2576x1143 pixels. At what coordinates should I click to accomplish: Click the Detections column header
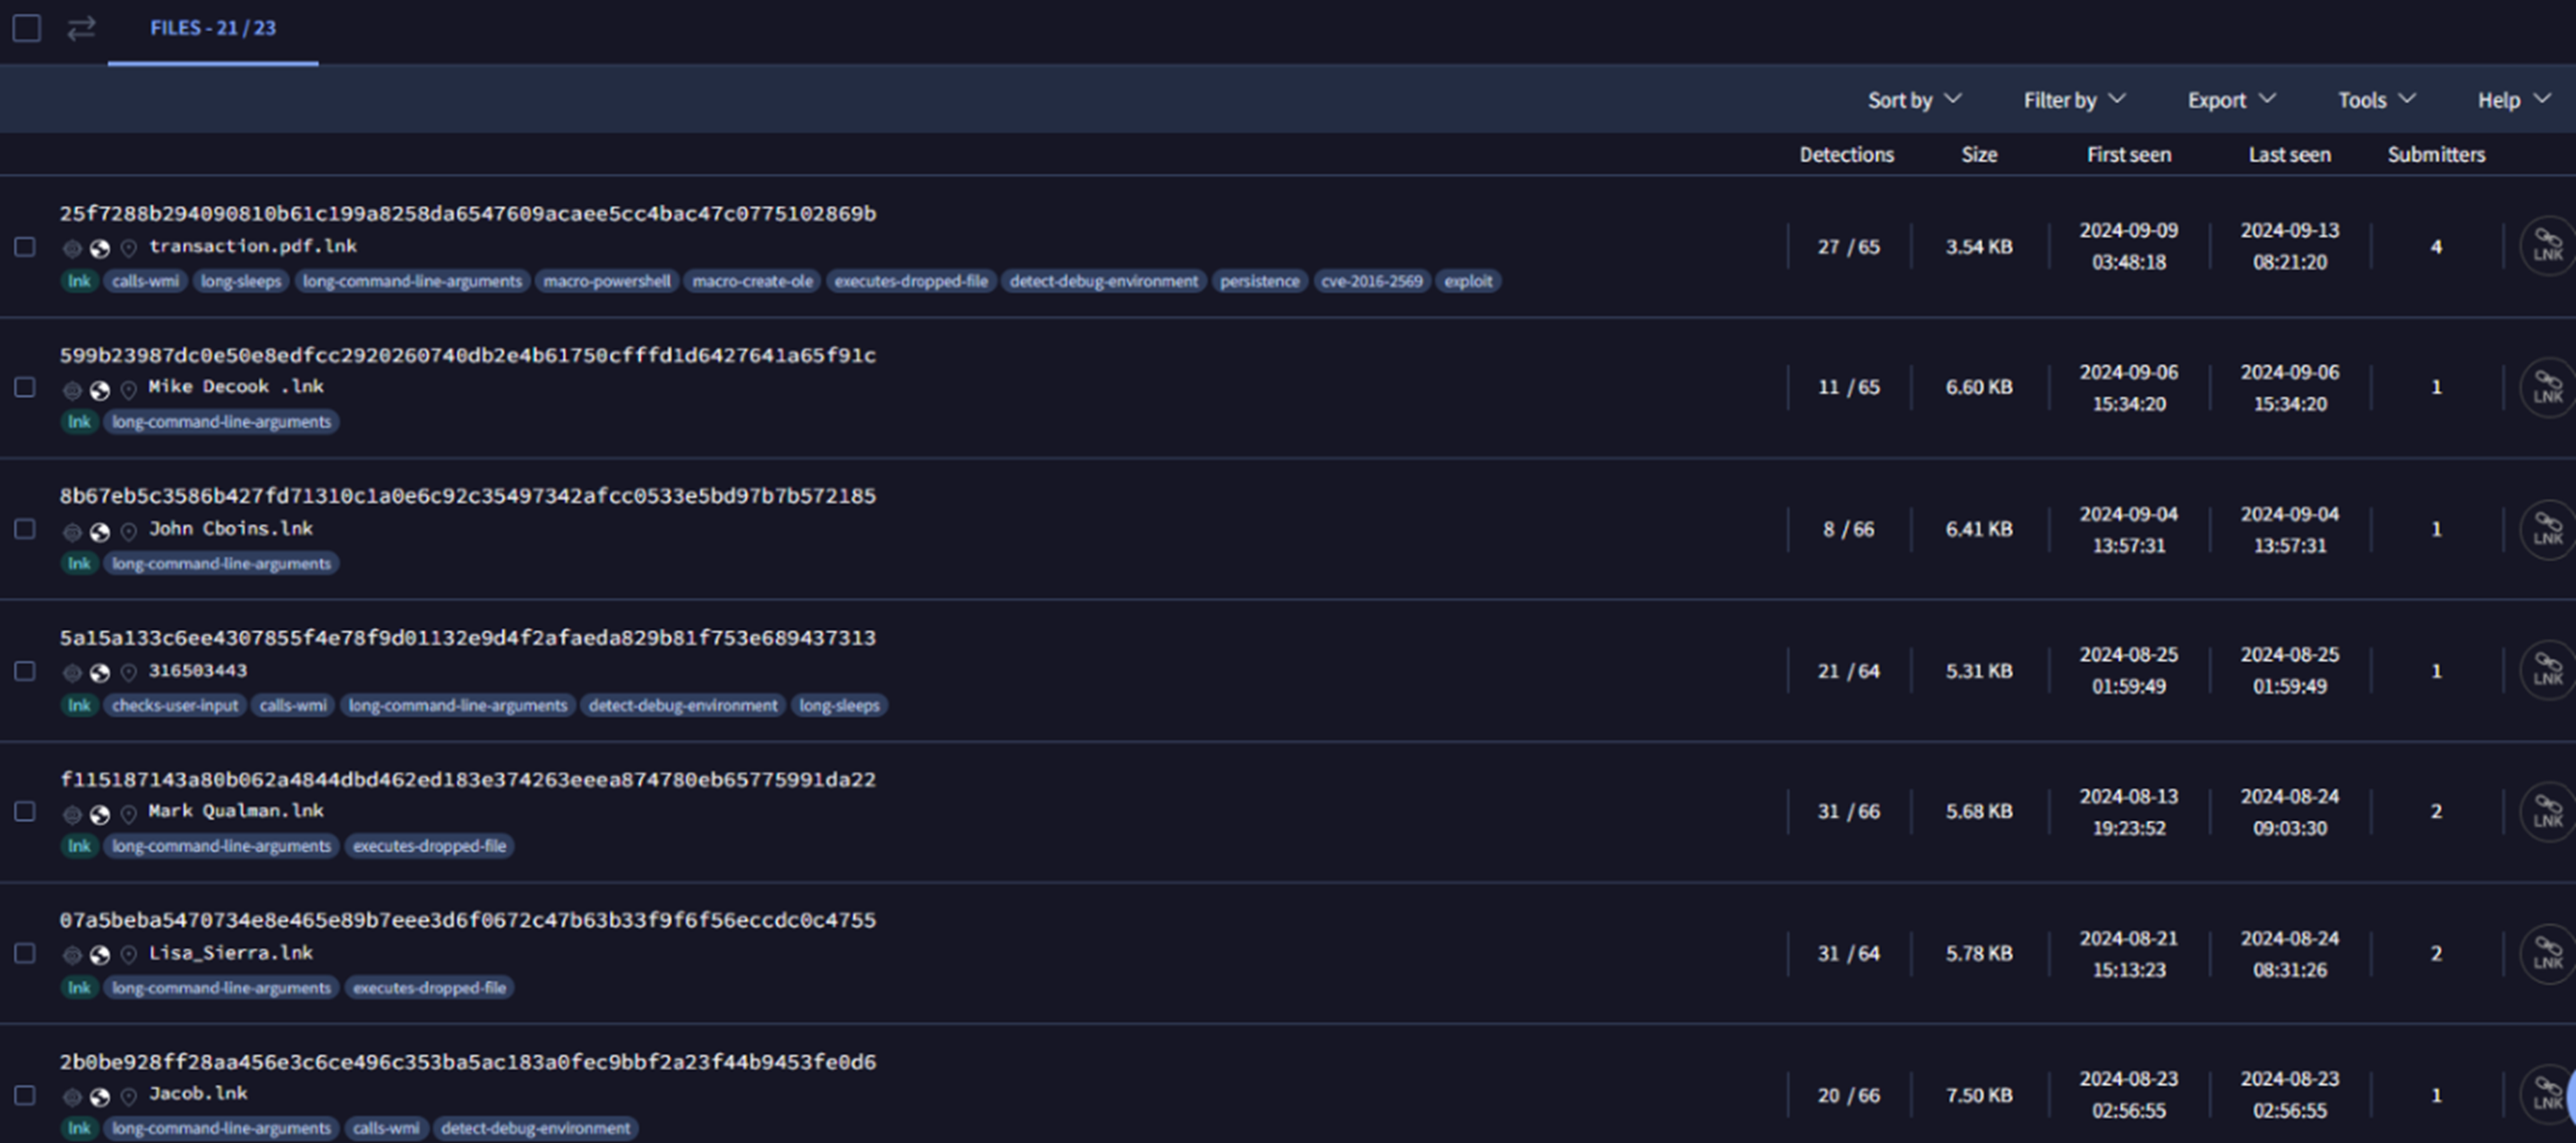(x=1846, y=155)
